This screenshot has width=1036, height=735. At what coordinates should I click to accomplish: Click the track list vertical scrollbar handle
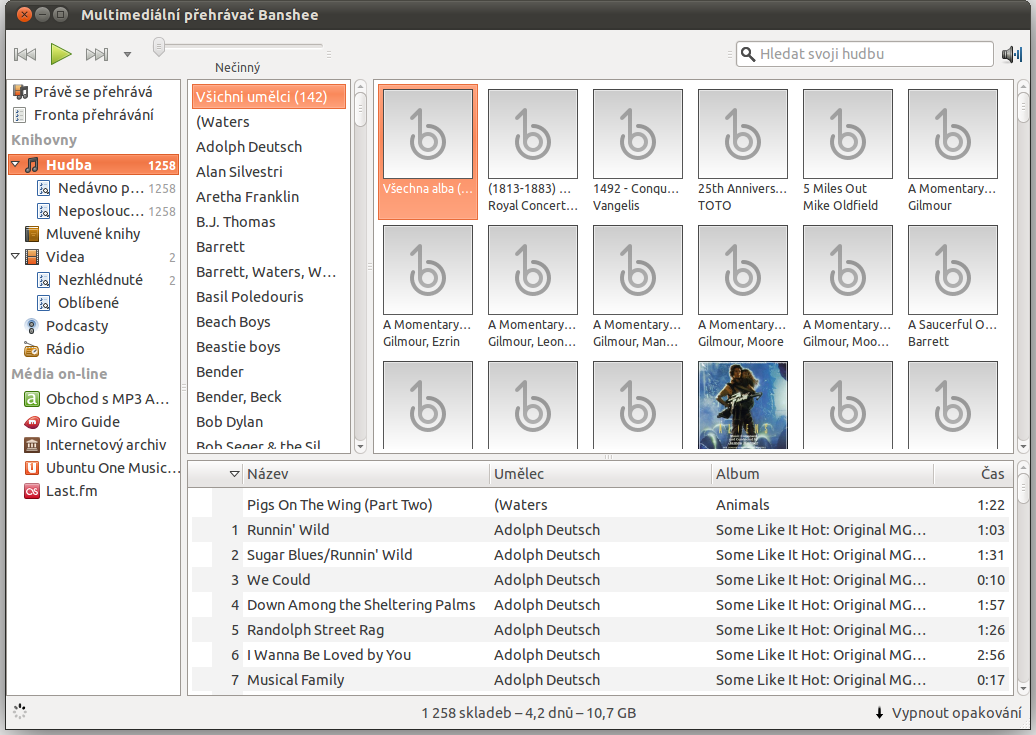pyautogui.click(x=1023, y=487)
